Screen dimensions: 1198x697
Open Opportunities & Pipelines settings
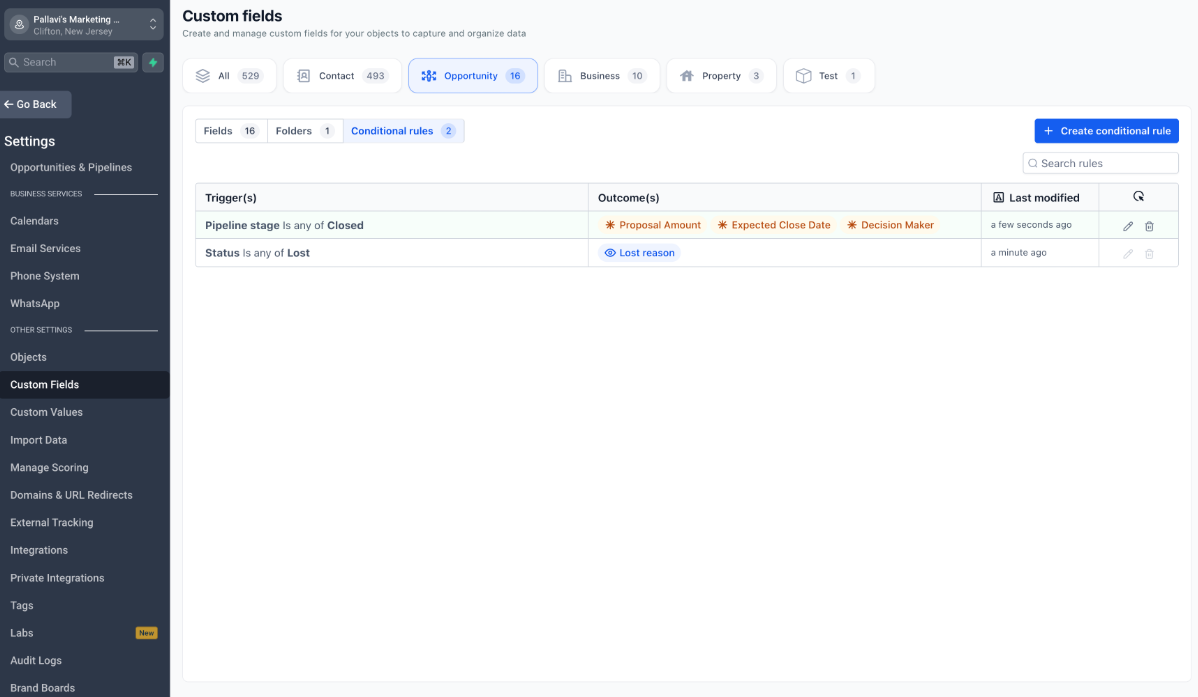[71, 167]
